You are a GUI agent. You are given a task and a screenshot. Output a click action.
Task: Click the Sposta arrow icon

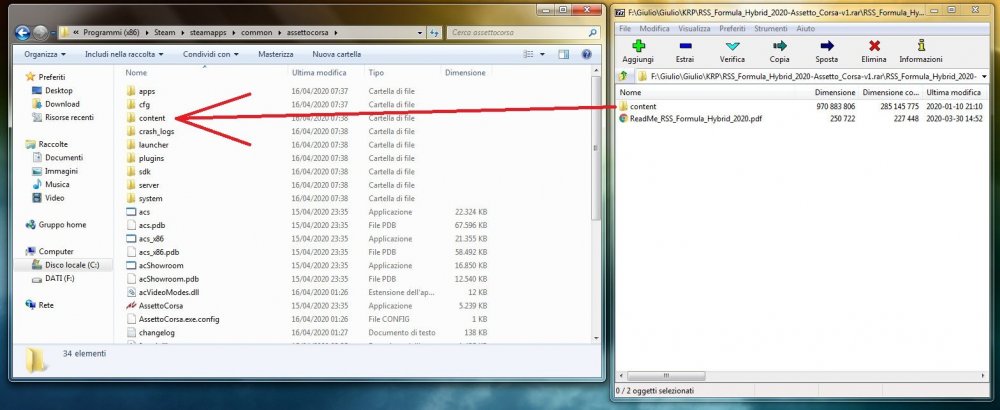(827, 46)
